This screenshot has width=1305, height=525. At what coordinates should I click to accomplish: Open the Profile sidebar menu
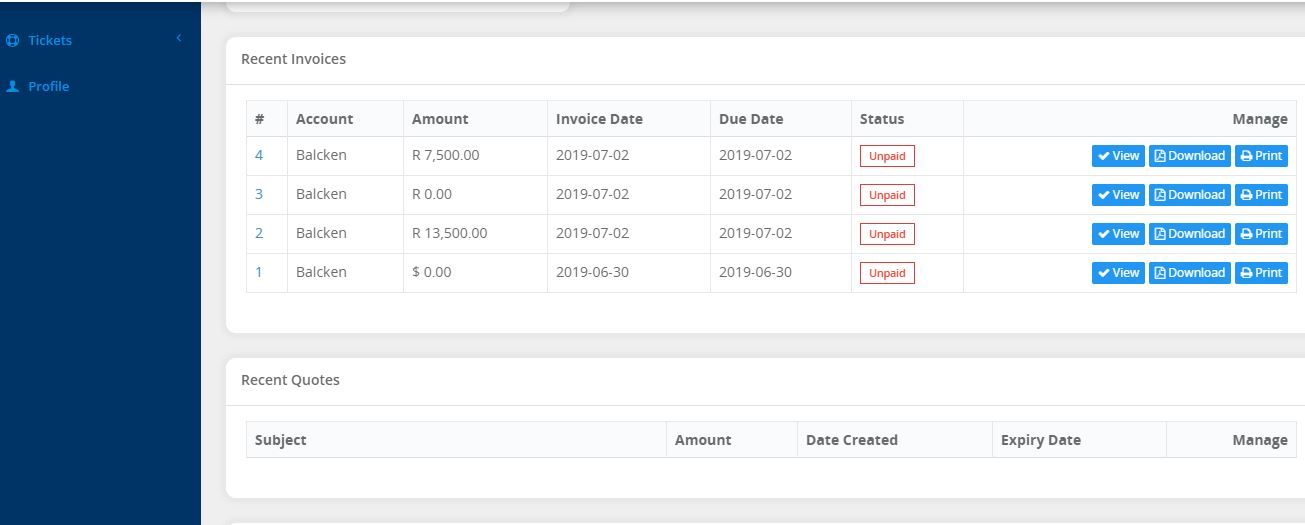[48, 87]
